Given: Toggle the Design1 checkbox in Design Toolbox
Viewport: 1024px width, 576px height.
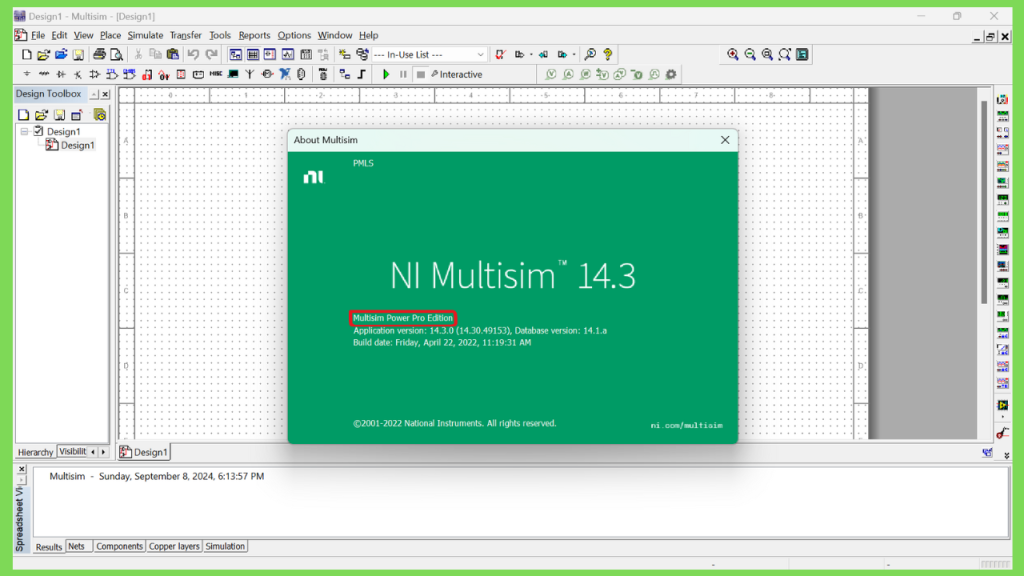Looking at the screenshot, I should click(x=39, y=131).
